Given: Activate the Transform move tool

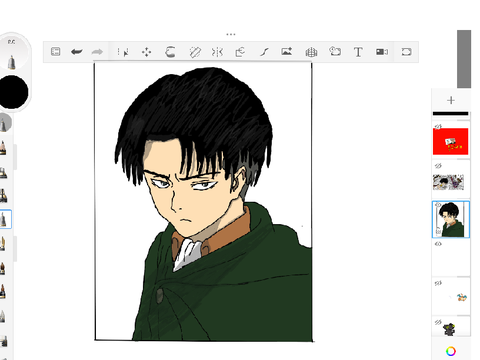Looking at the screenshot, I should (146, 52).
